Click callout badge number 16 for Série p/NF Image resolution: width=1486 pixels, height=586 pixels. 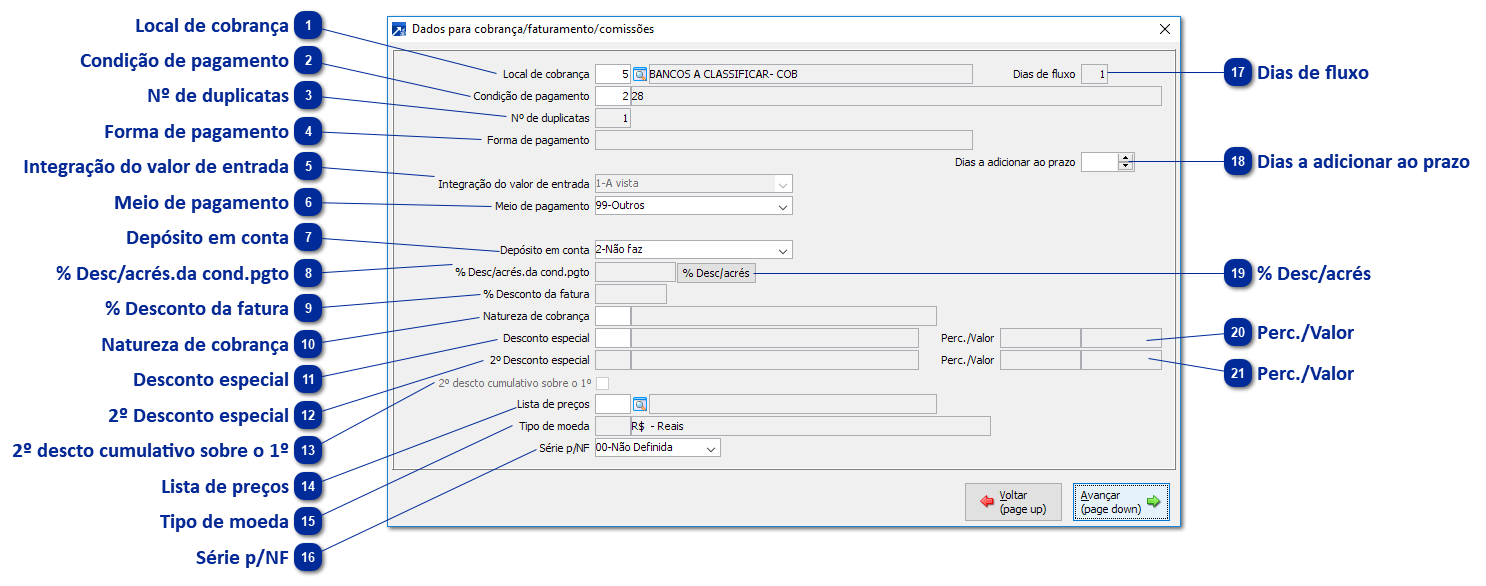tap(308, 557)
